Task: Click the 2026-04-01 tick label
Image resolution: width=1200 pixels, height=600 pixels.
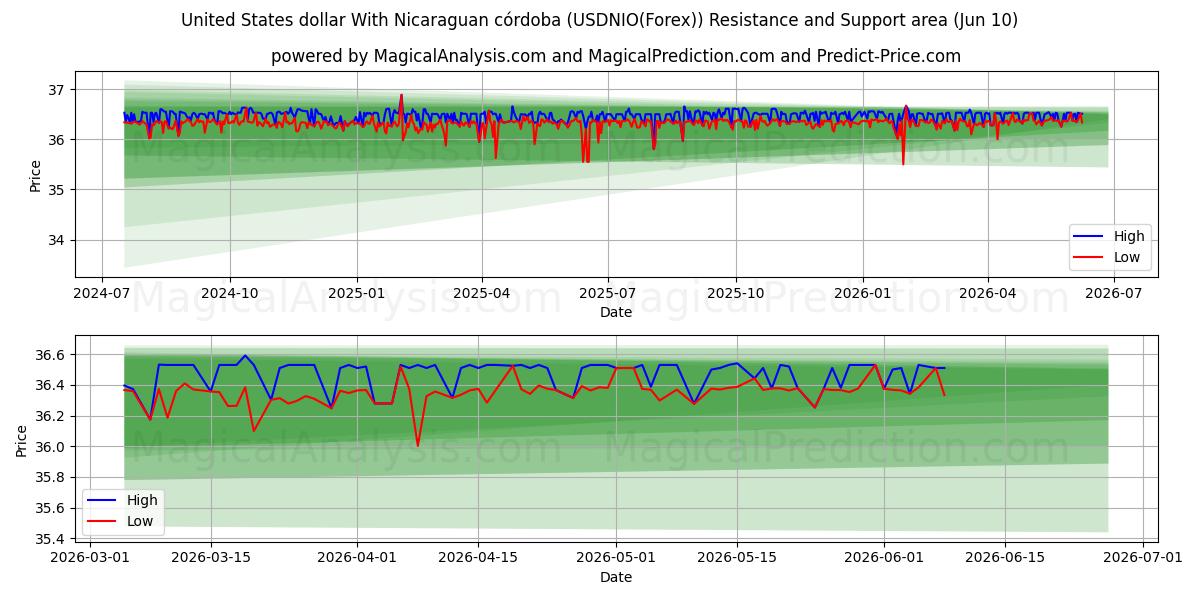Action: coord(358,558)
